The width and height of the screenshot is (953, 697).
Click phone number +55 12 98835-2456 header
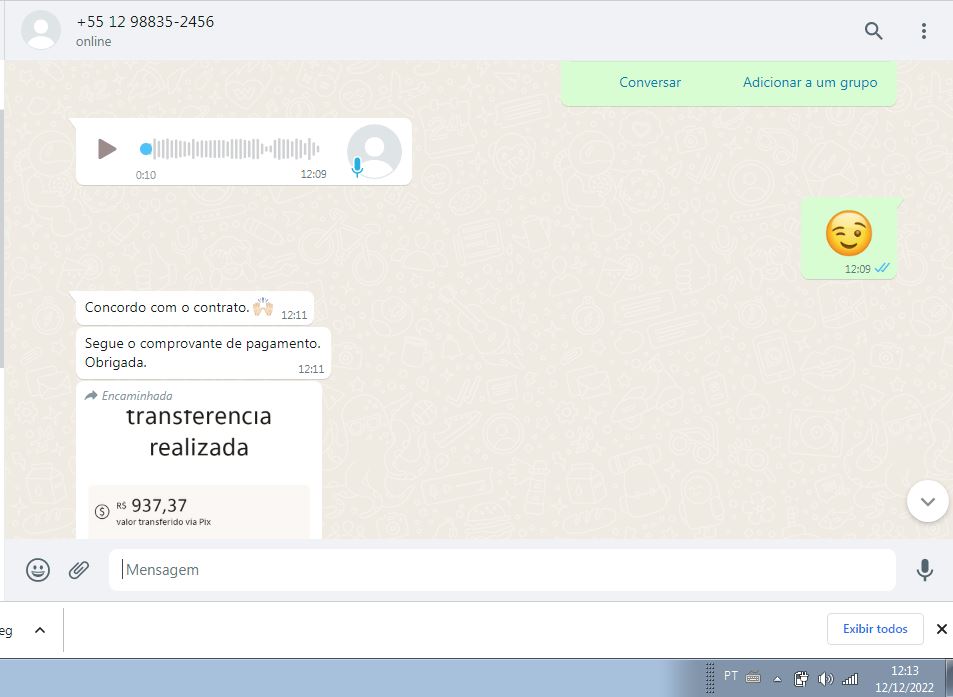click(x=145, y=22)
